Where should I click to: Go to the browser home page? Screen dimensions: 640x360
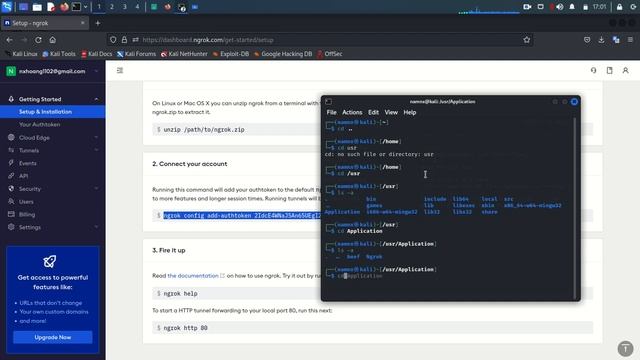click(53, 40)
